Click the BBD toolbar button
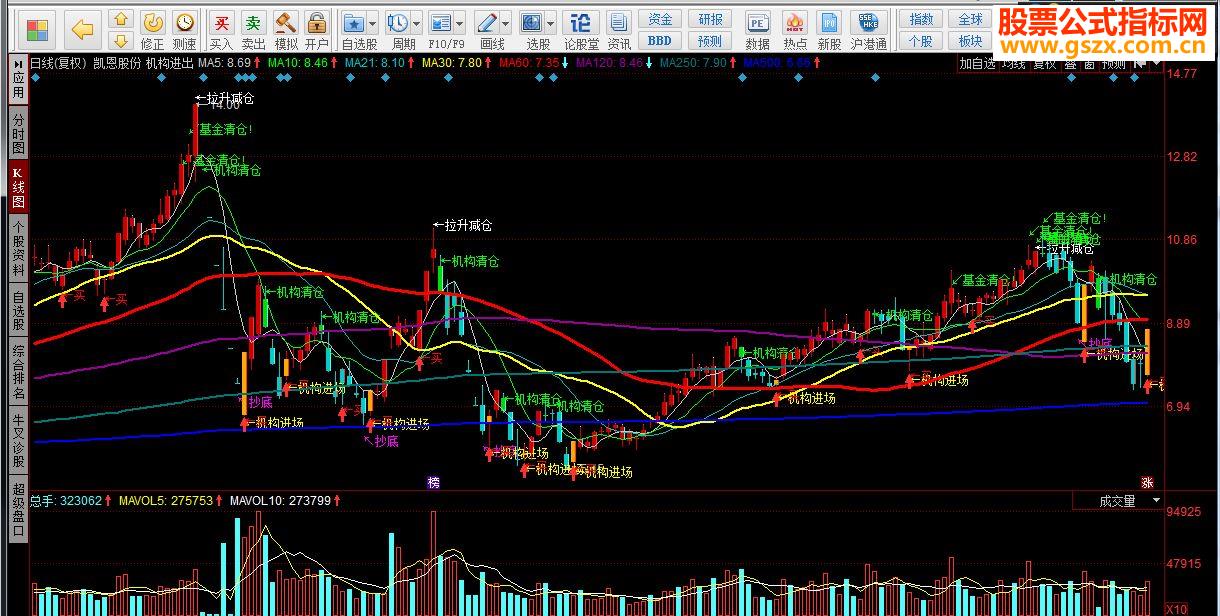This screenshot has height=616, width=1220. pyautogui.click(x=660, y=41)
